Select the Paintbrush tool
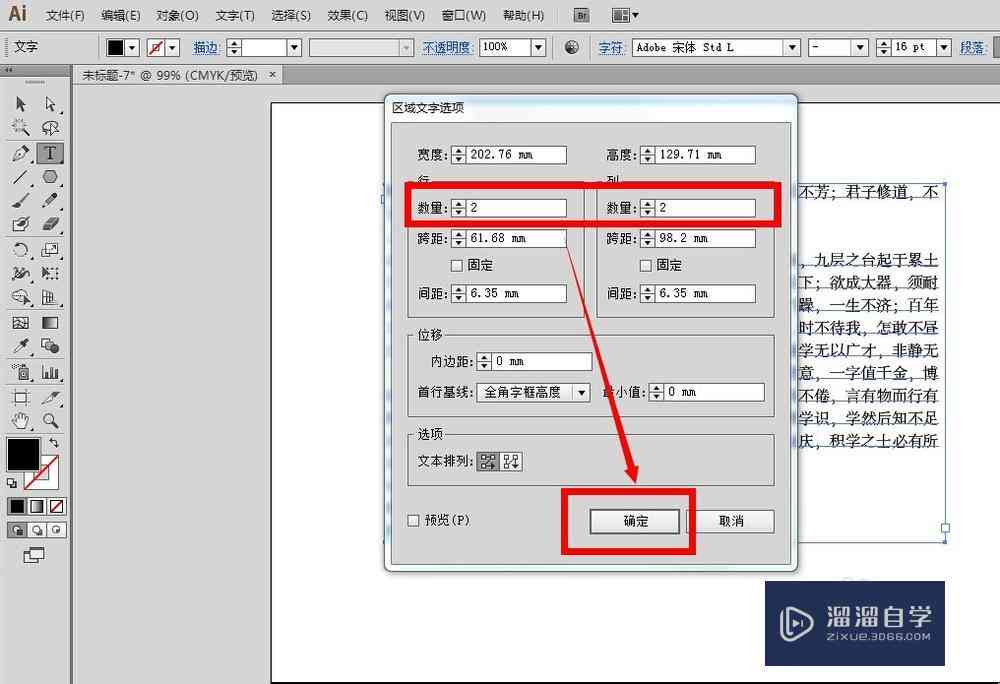This screenshot has width=1000, height=684. [20, 201]
